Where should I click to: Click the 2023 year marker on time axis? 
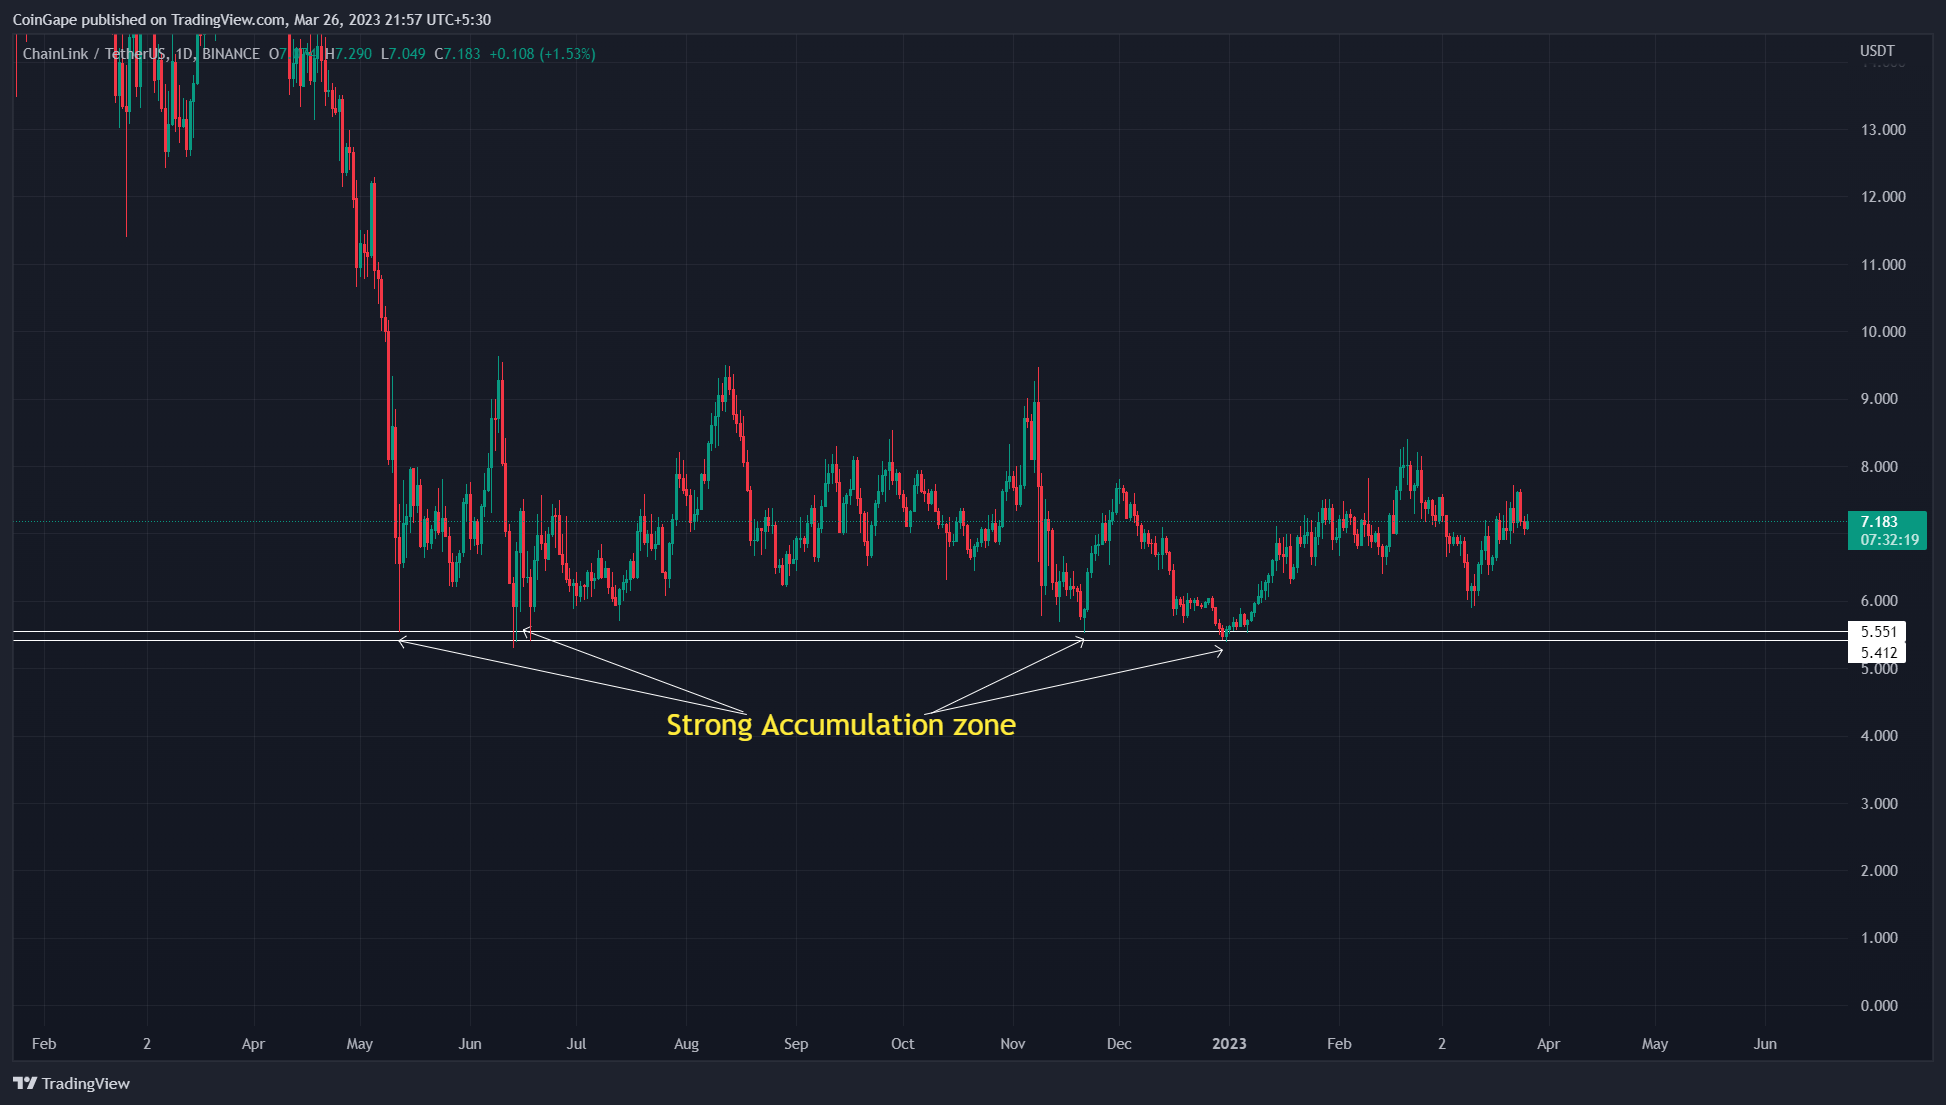point(1229,1044)
